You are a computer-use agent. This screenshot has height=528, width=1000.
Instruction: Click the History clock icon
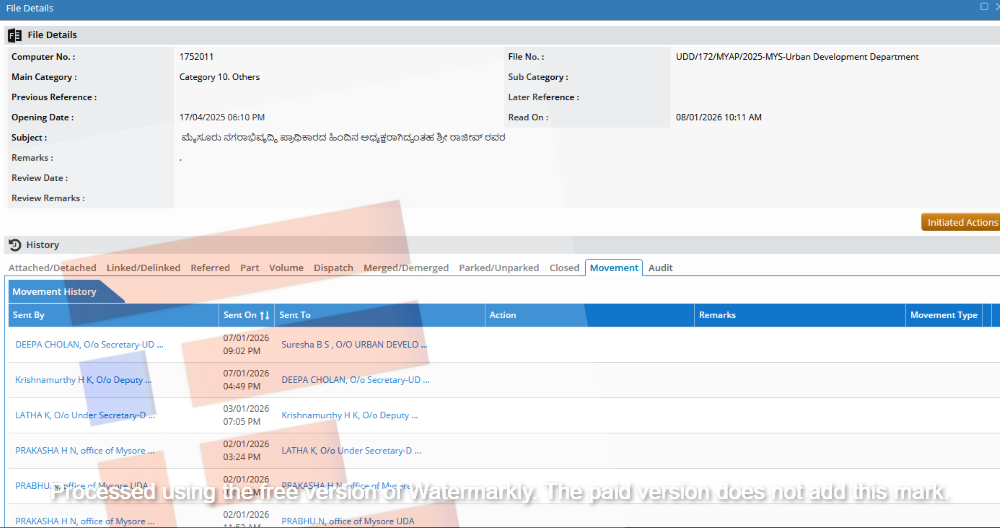(x=15, y=245)
